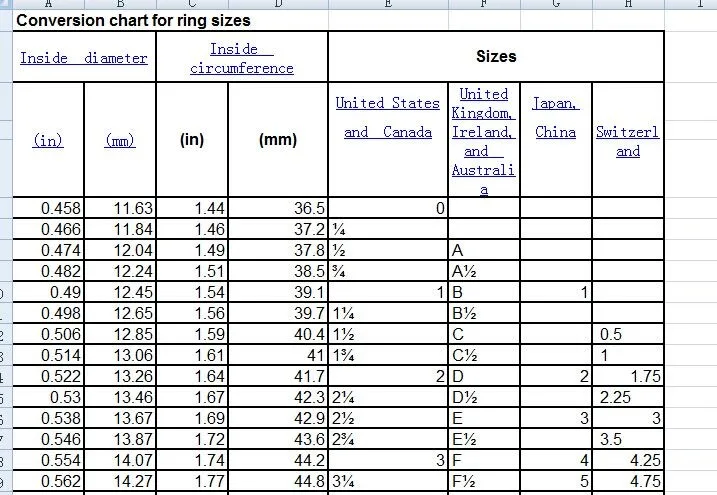The width and height of the screenshot is (717, 495).
Task: Select cell with value 0.466
Action: 48,229
